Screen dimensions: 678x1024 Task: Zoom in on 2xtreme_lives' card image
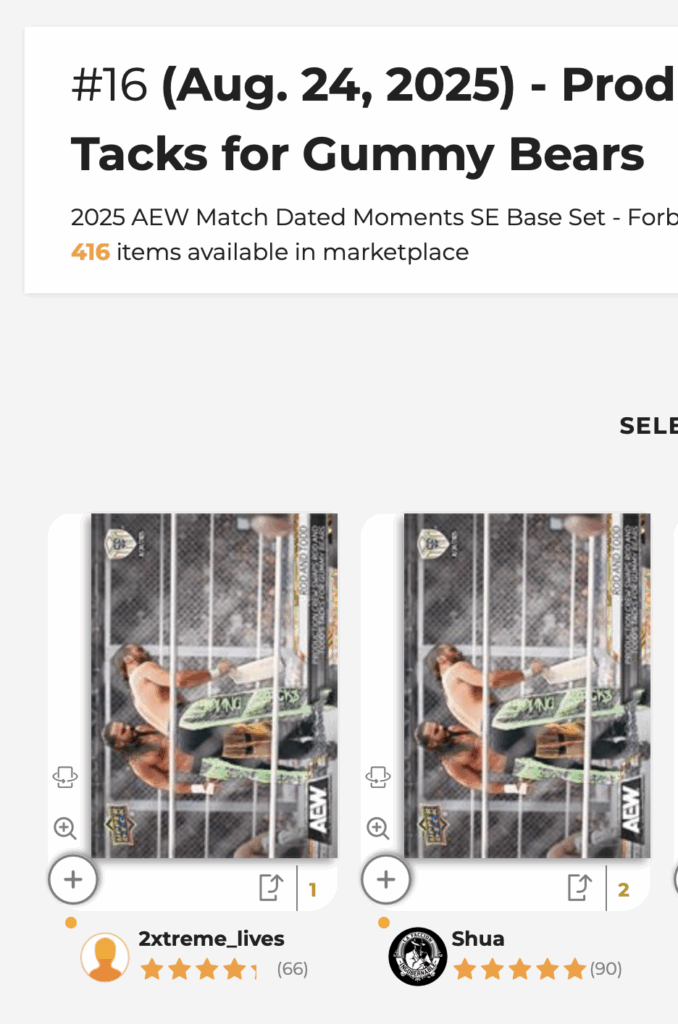pos(65,828)
